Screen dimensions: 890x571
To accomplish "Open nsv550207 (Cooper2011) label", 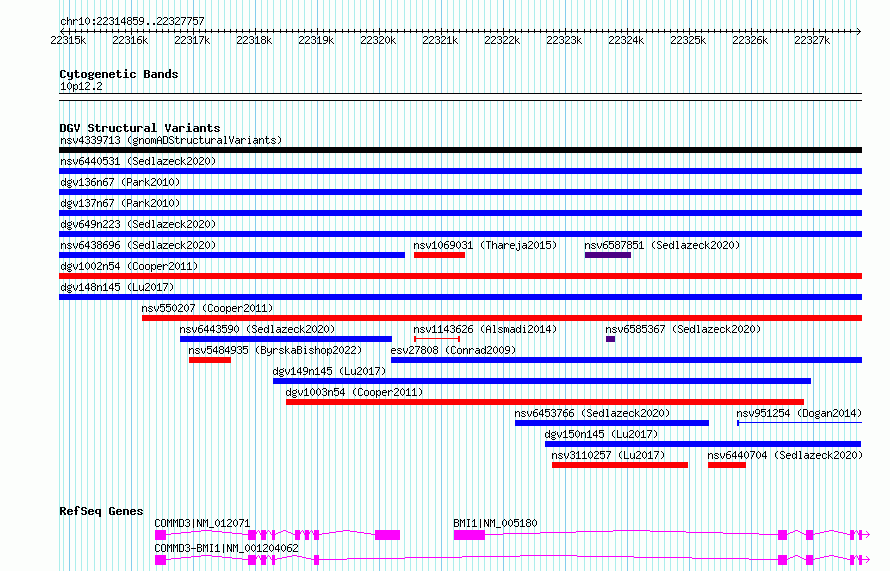I will pos(207,308).
